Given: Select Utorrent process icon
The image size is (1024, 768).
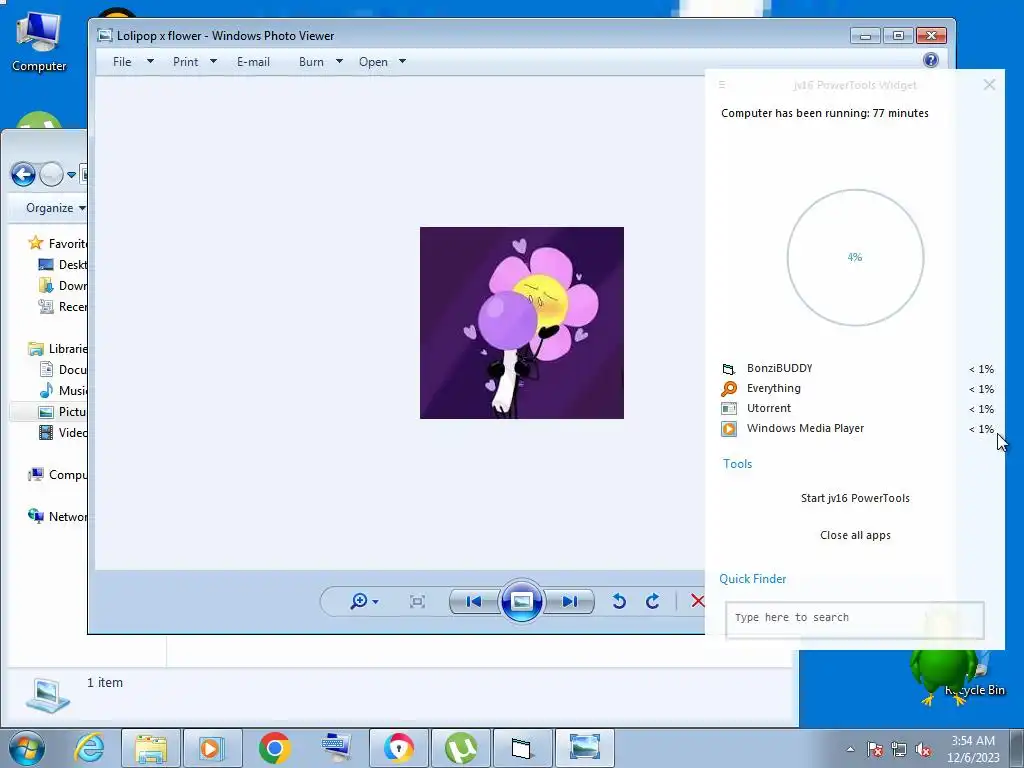Looking at the screenshot, I should point(729,409).
